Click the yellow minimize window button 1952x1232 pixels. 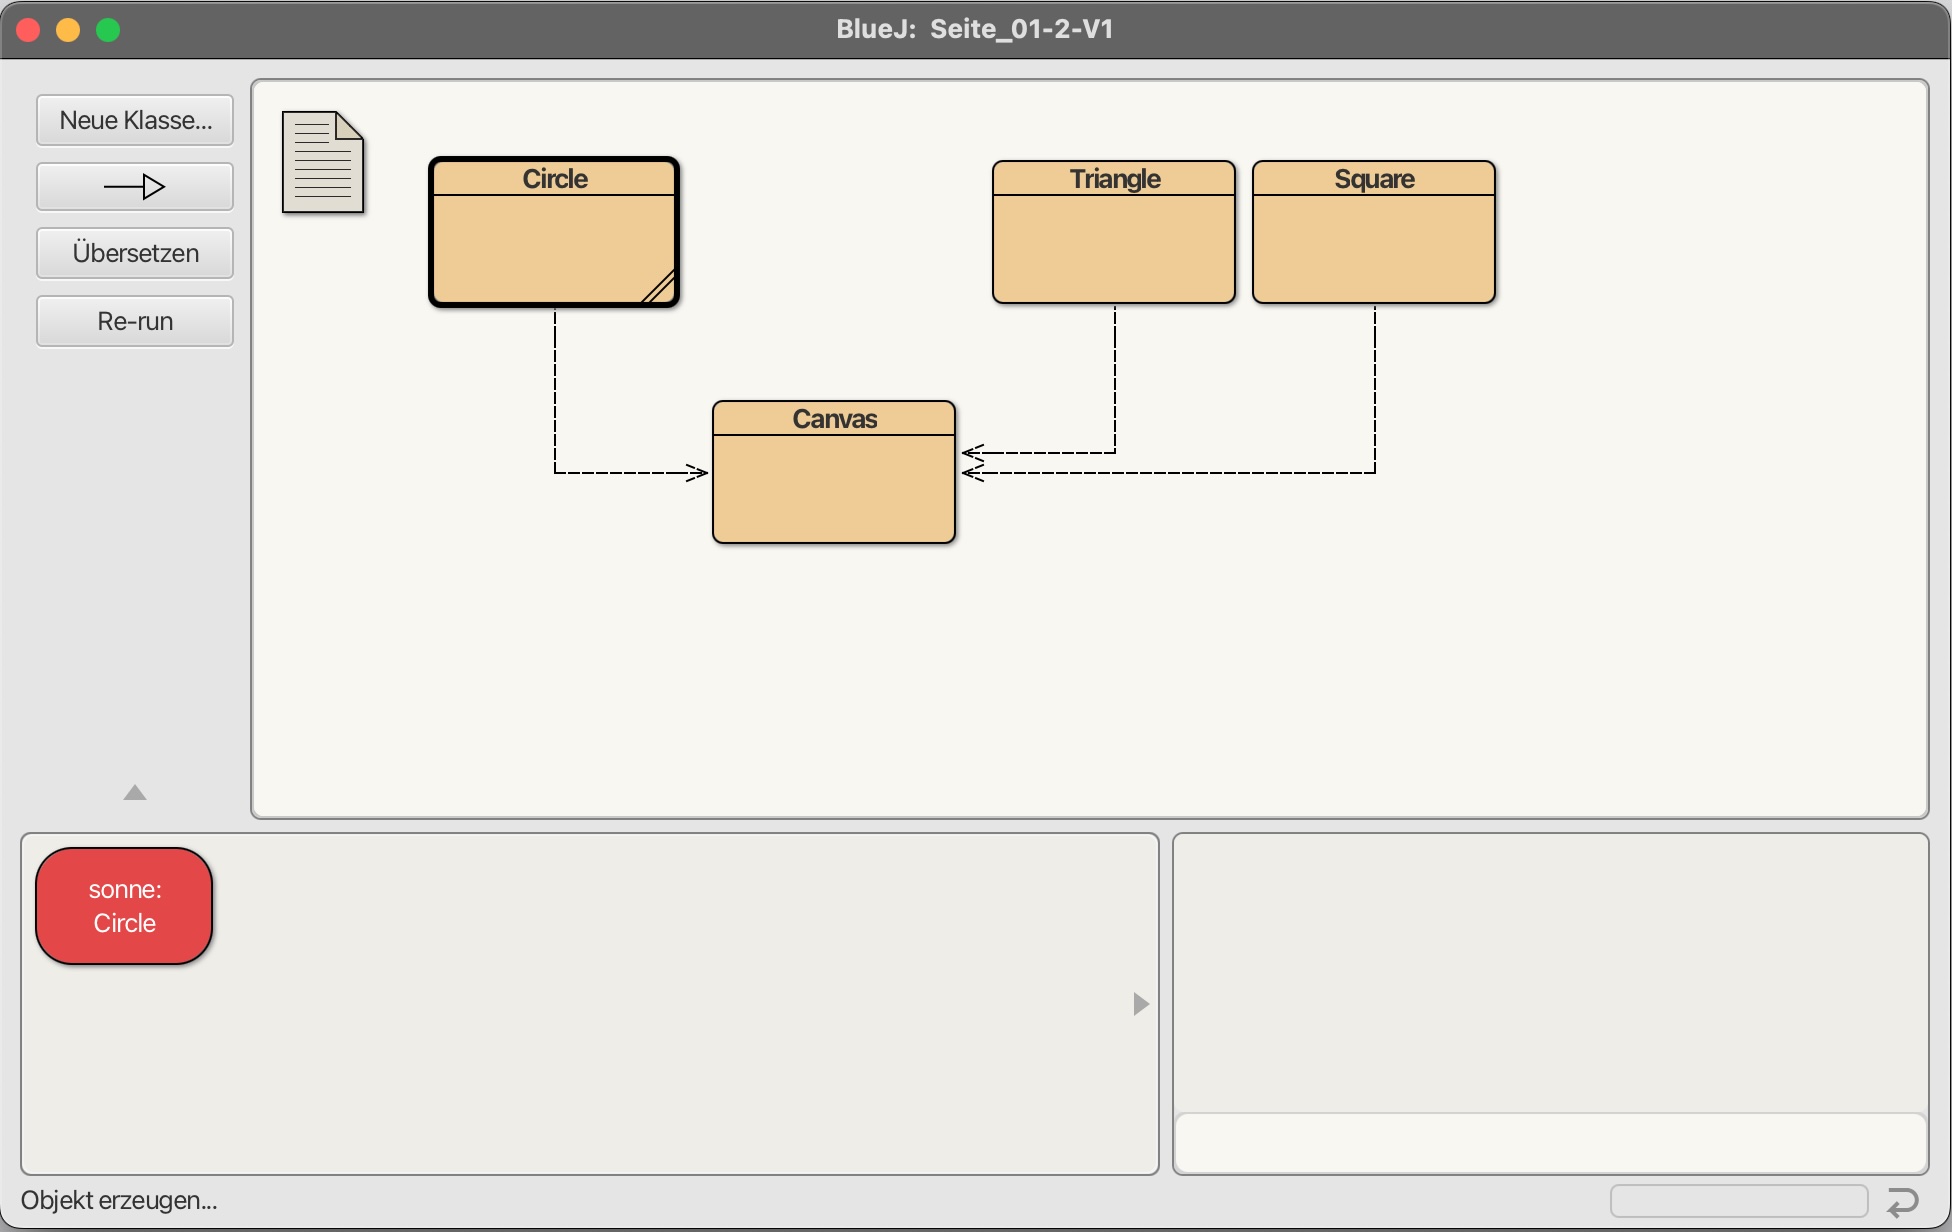[x=68, y=30]
